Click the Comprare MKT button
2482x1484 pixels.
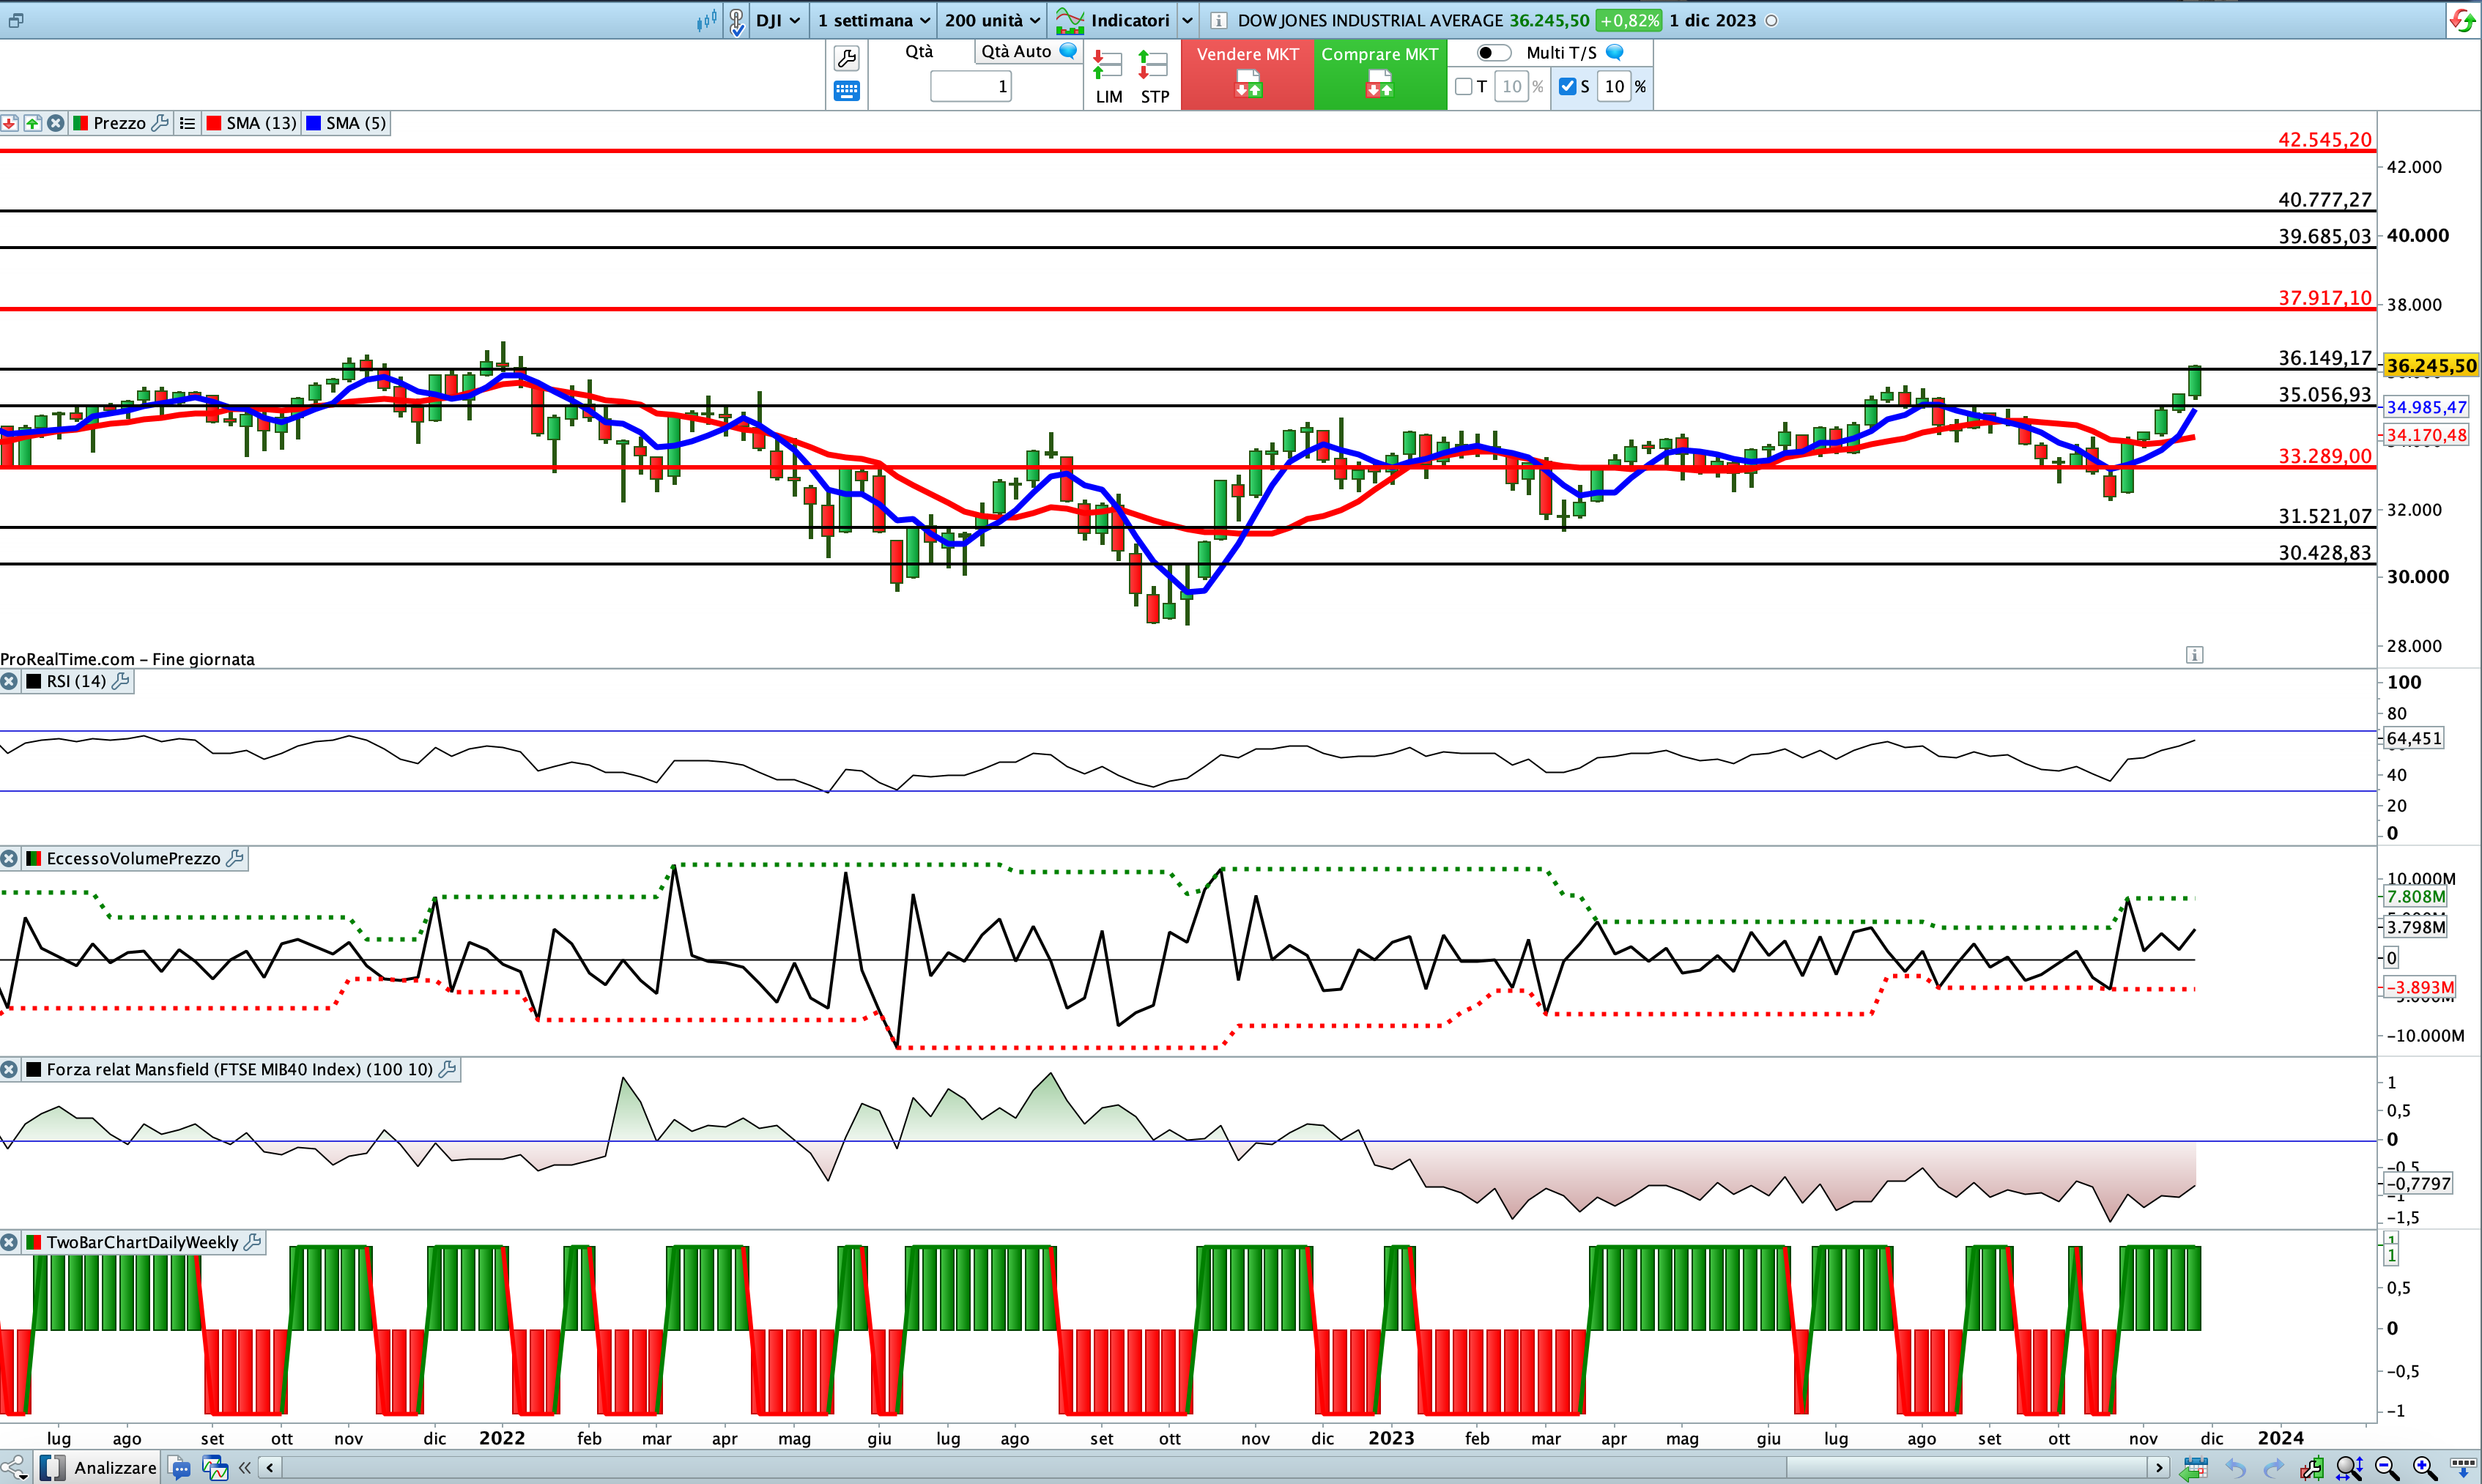(x=1380, y=74)
